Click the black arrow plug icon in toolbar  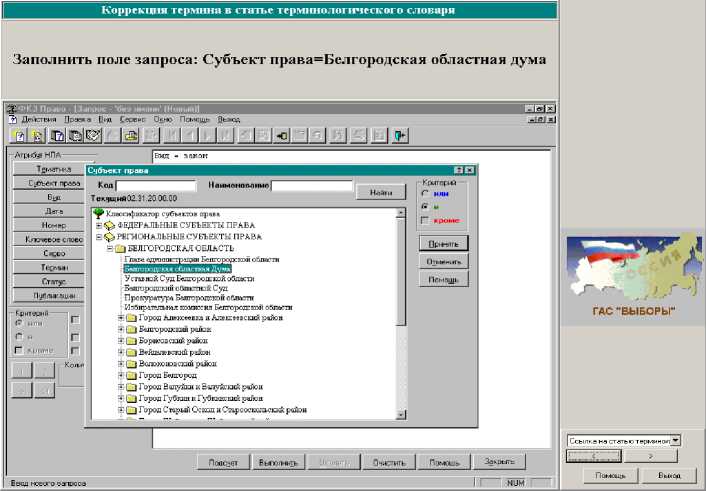282,136
